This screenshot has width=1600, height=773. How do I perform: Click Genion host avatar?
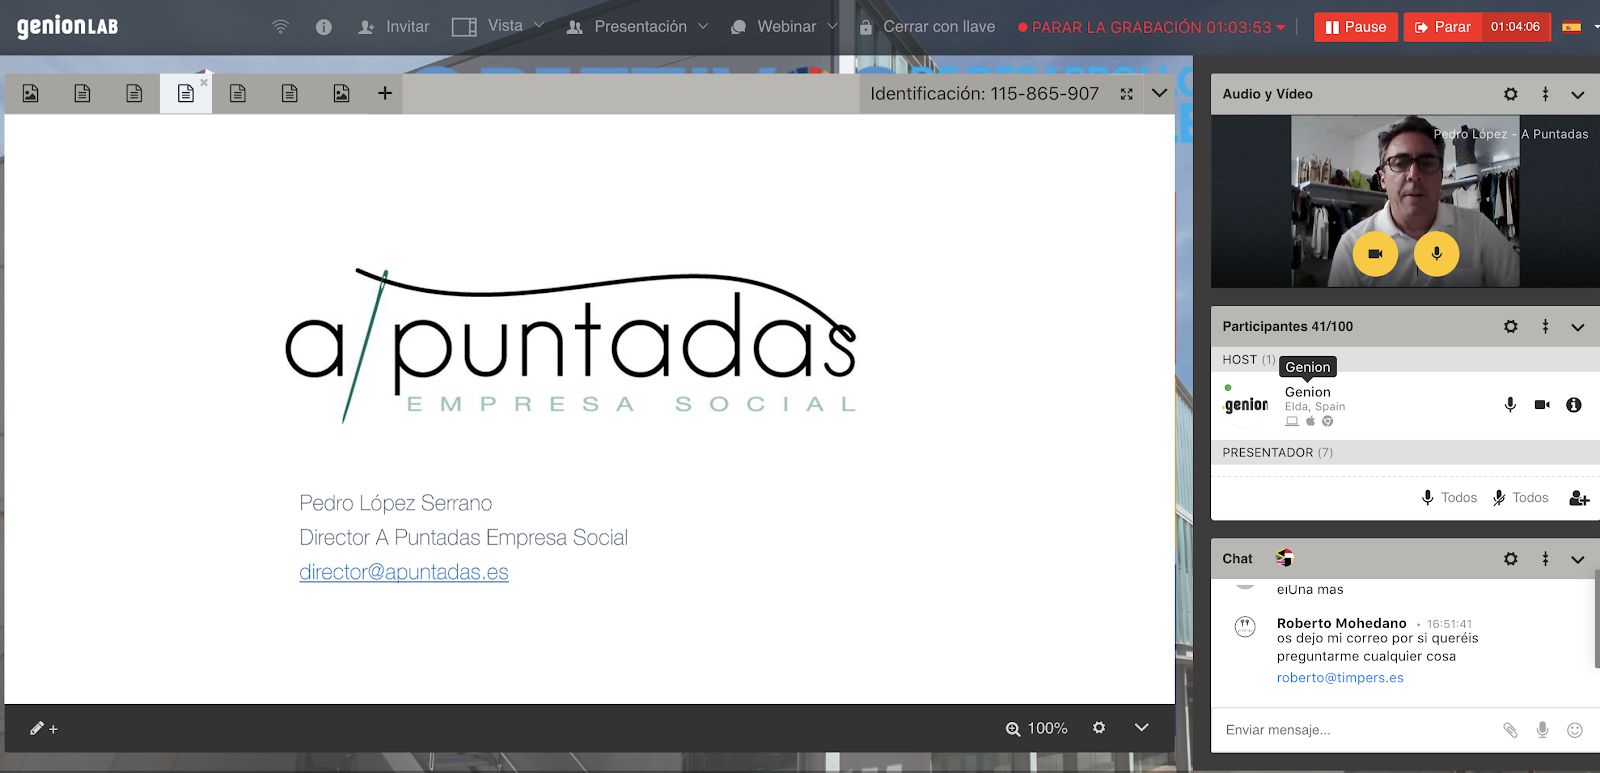tap(1246, 405)
